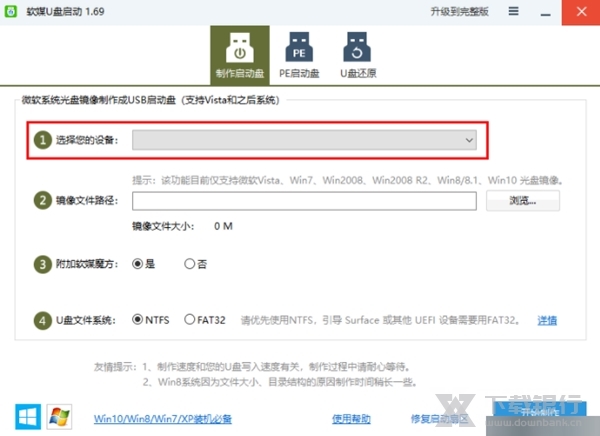The image size is (600, 436).
Task: Expand the 选择您的设备 device dropdown
Action: (304, 140)
